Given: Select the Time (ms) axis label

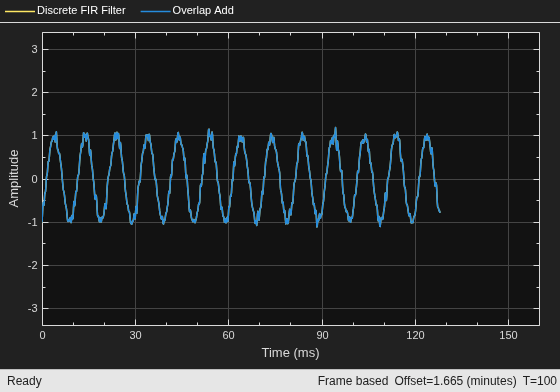Looking at the screenshot, I should click(290, 353).
